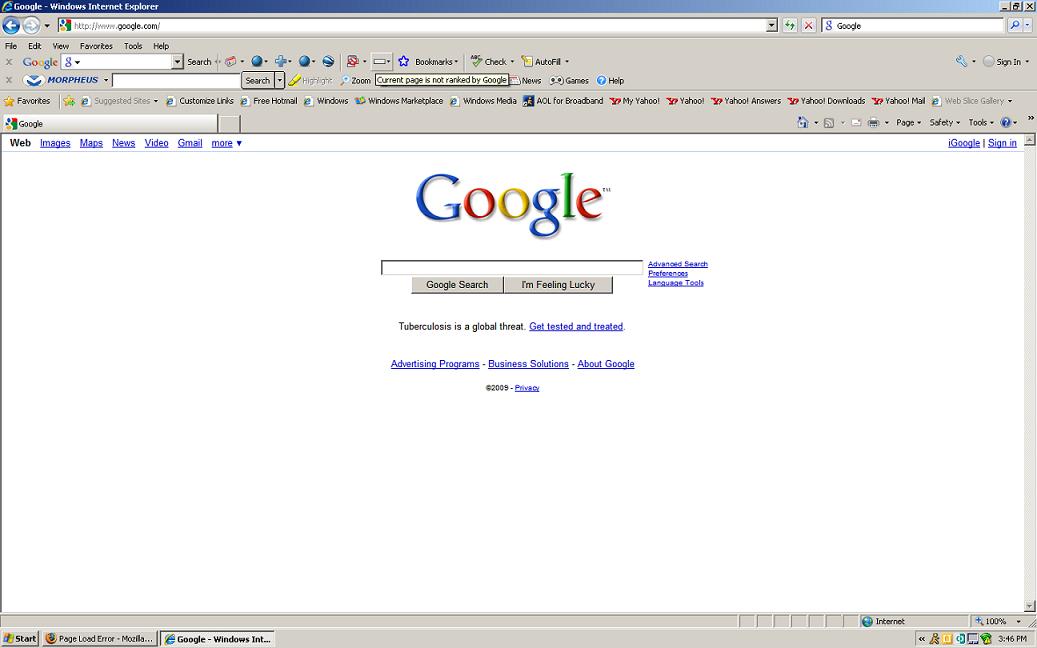Image resolution: width=1037 pixels, height=648 pixels.
Task: Open the Gmail link
Action: pos(190,143)
